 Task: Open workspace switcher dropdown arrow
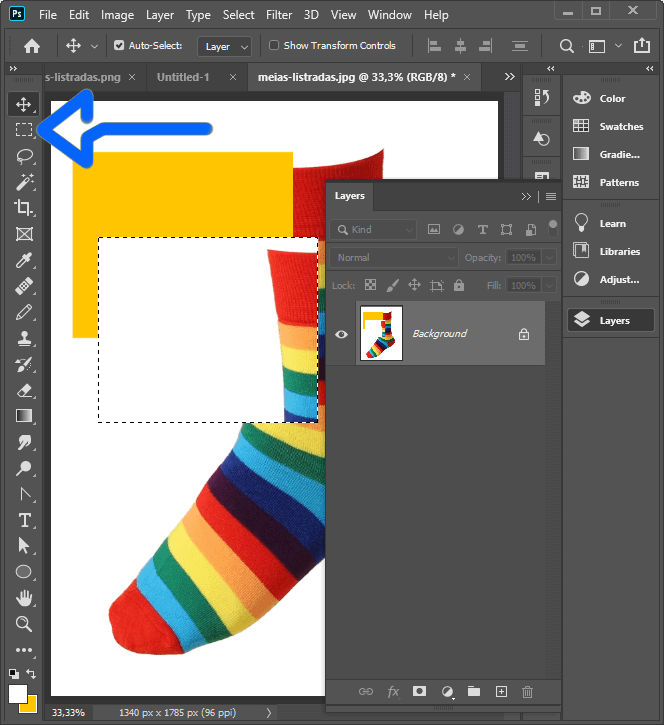[x=618, y=46]
